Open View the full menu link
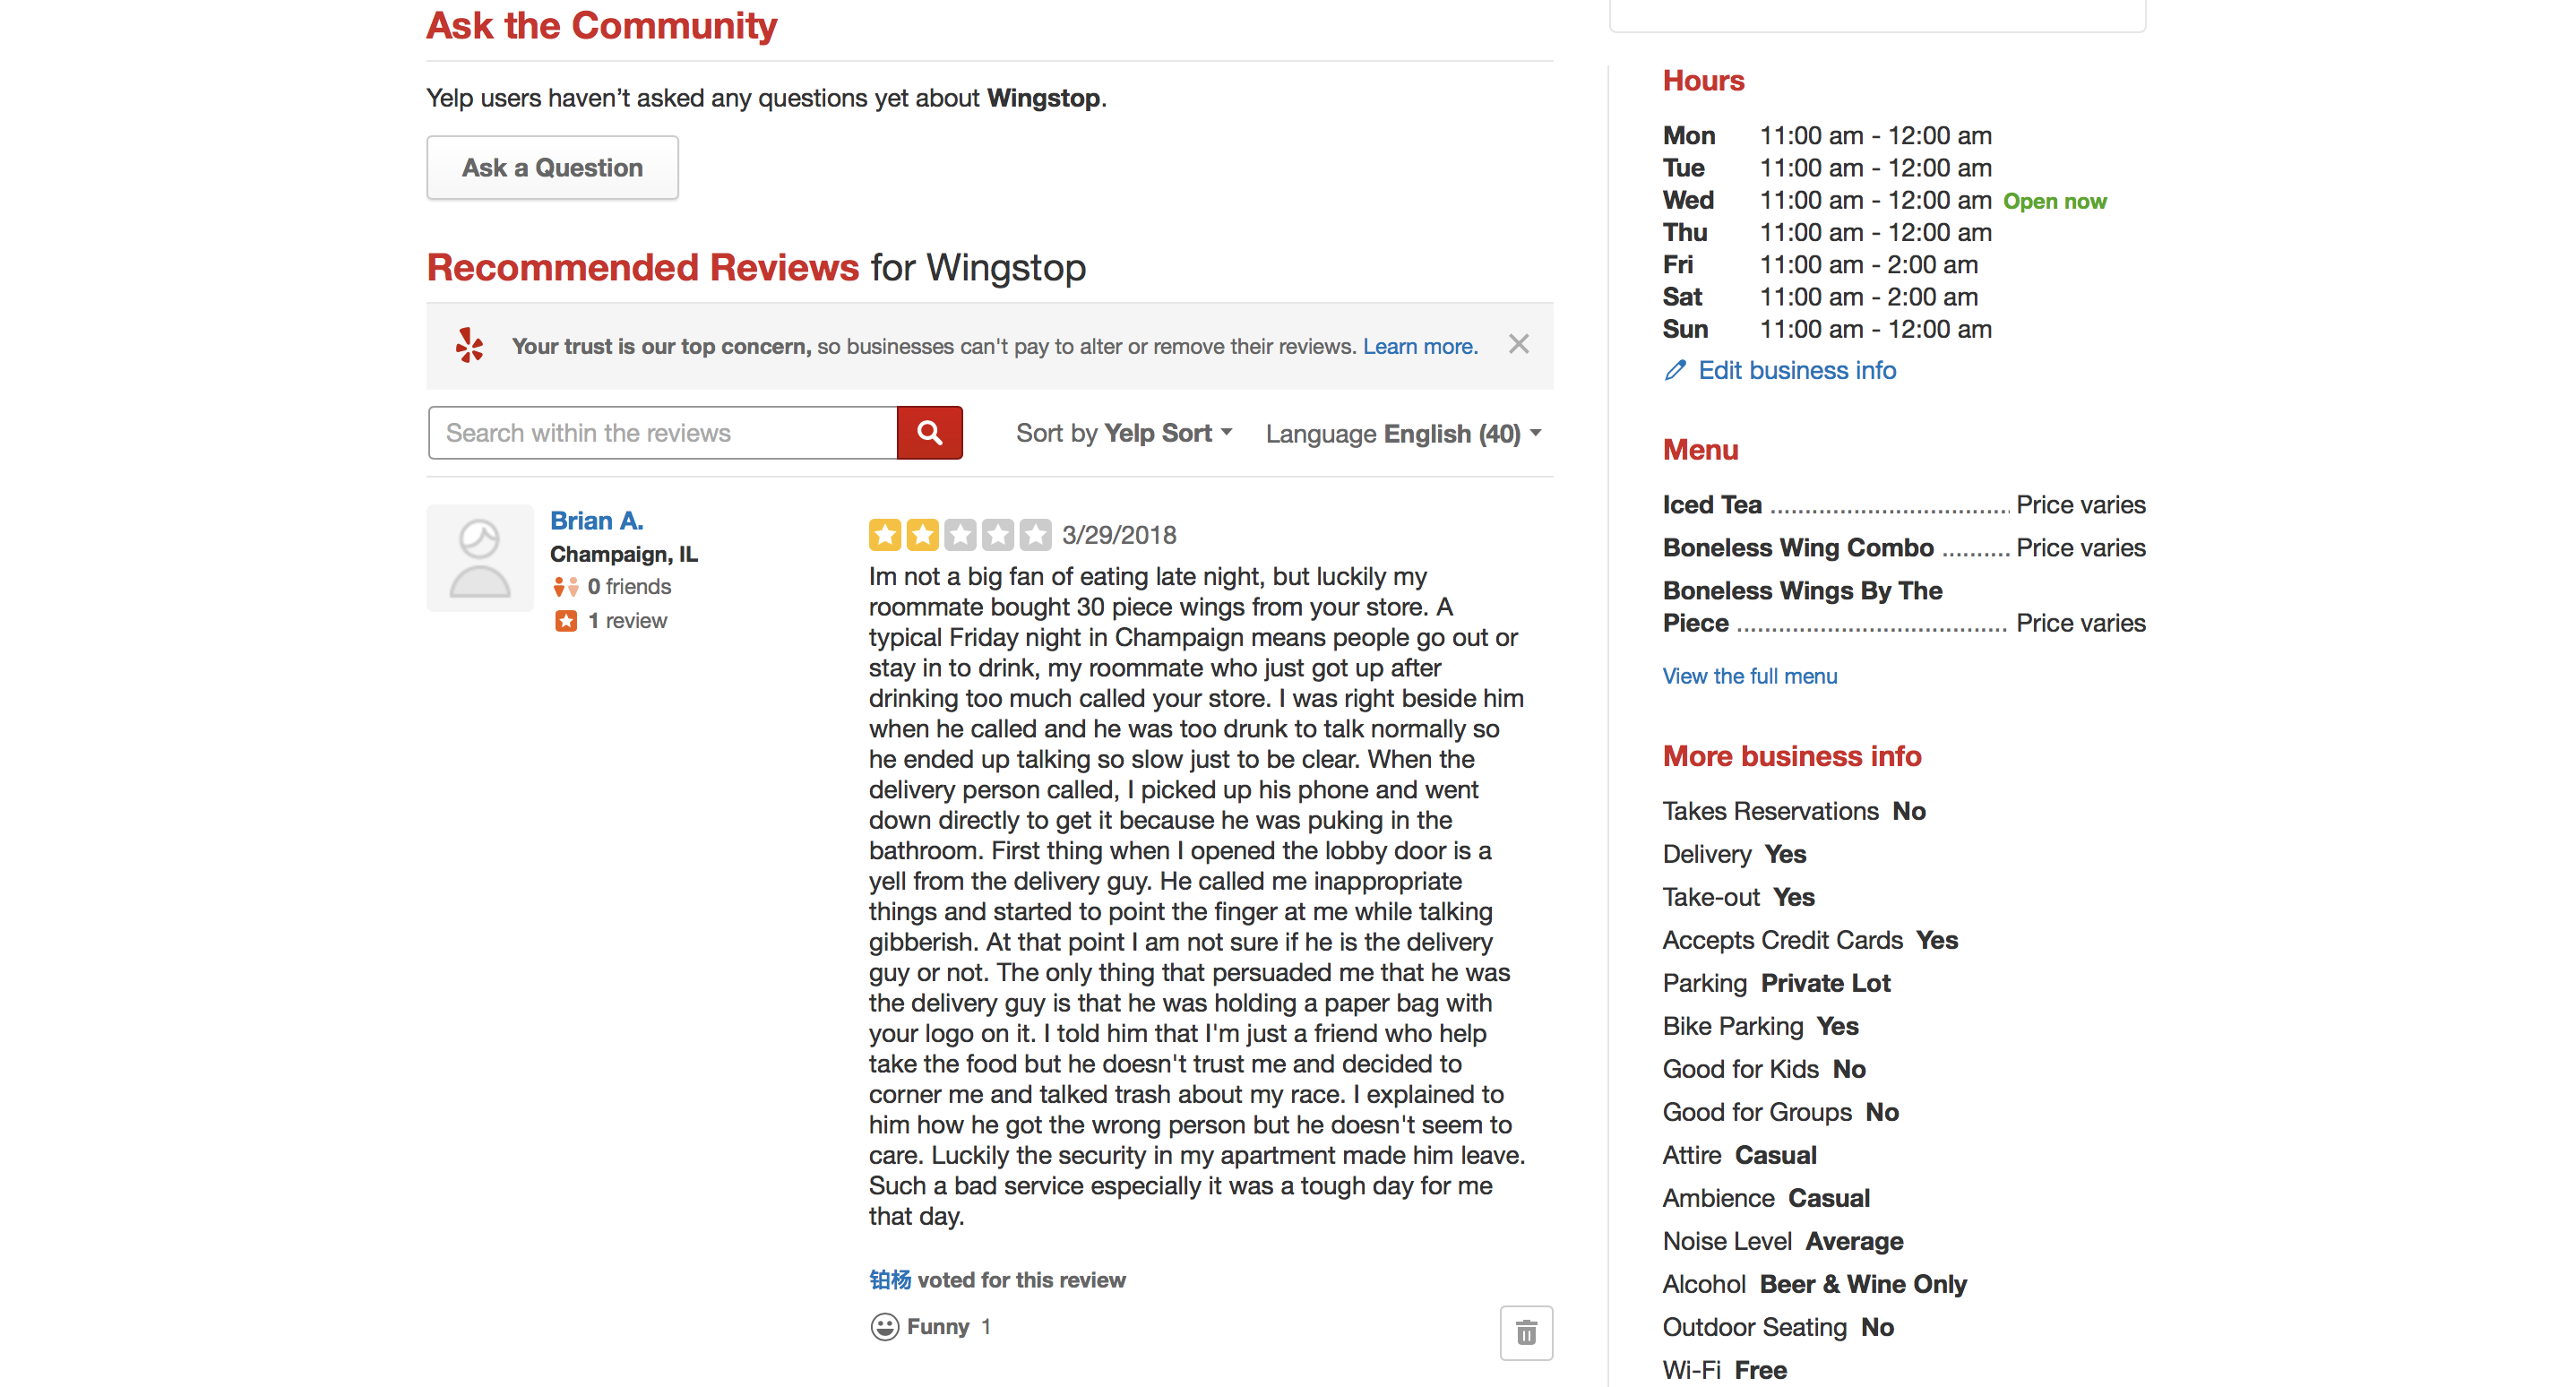Screen dimensions: 2576x1387 click(1750, 676)
